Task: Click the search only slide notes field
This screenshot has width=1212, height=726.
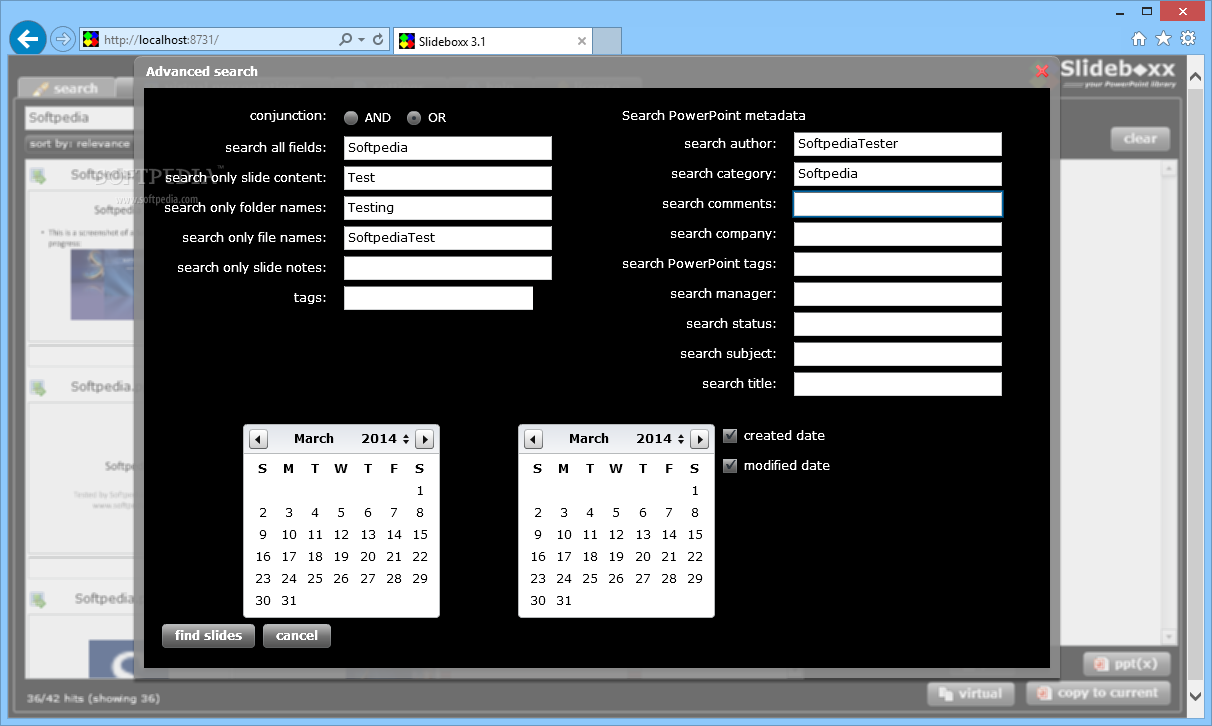Action: pyautogui.click(x=448, y=268)
